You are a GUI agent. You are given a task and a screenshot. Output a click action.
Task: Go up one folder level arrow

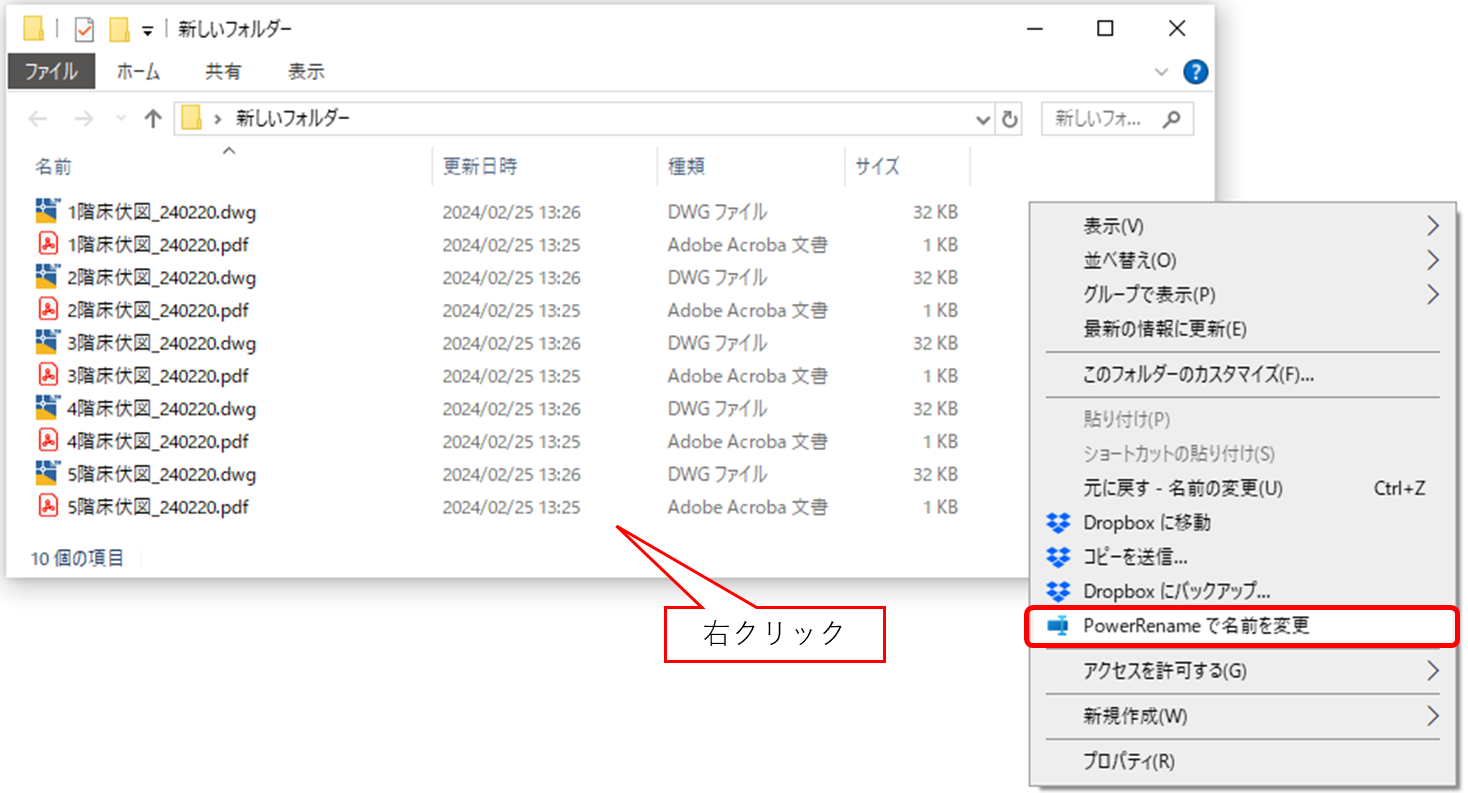(x=152, y=119)
